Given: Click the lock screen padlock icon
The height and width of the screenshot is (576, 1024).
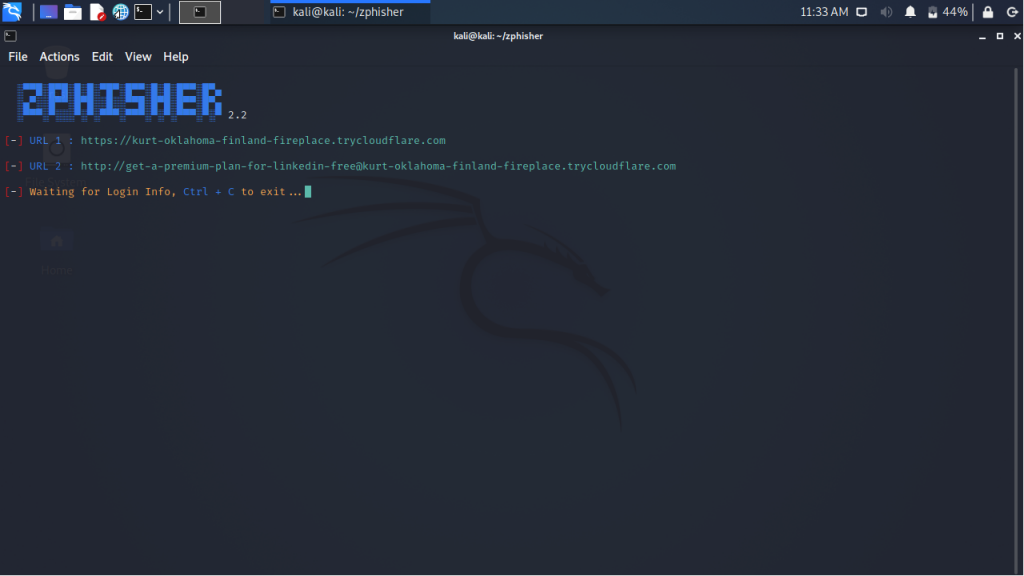Looking at the screenshot, I should (988, 12).
